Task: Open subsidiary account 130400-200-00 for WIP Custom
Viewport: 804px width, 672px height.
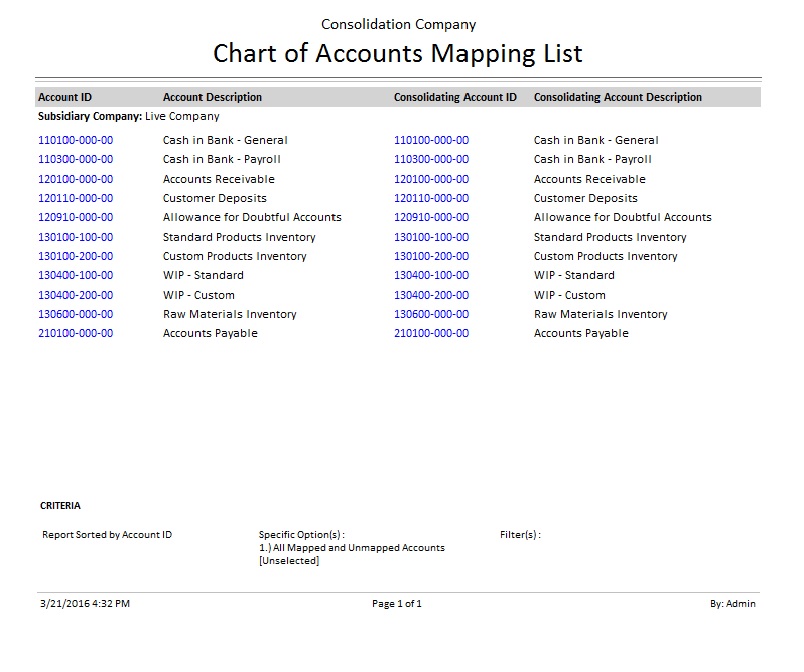Action: click(75, 295)
